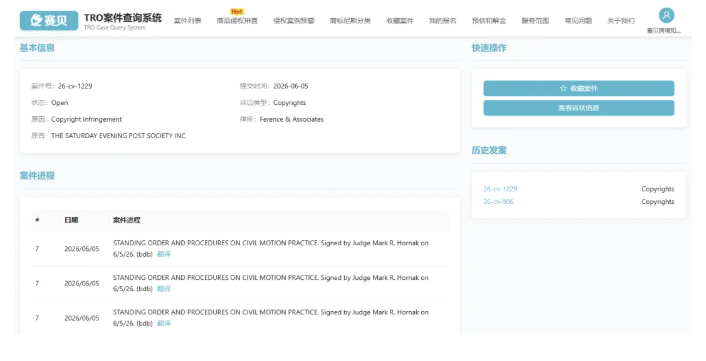The height and width of the screenshot is (361, 706).
Task: Click TRO案件查询系统 title text
Action: point(123,18)
